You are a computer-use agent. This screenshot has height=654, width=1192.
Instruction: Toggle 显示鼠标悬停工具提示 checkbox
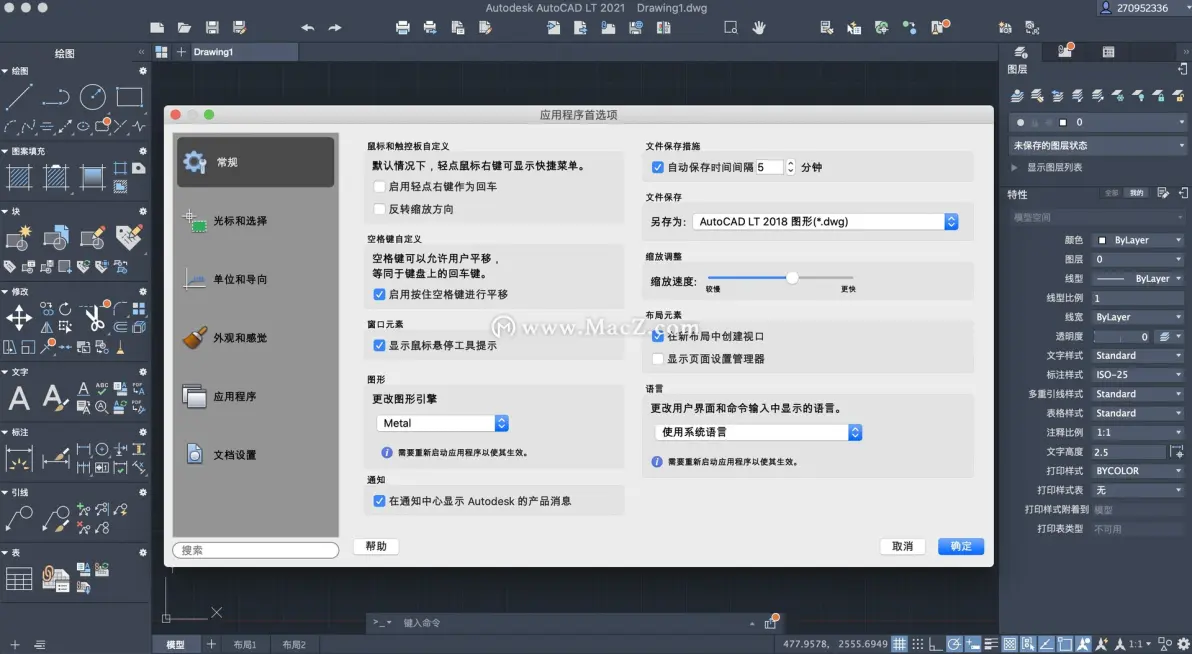(x=379, y=345)
